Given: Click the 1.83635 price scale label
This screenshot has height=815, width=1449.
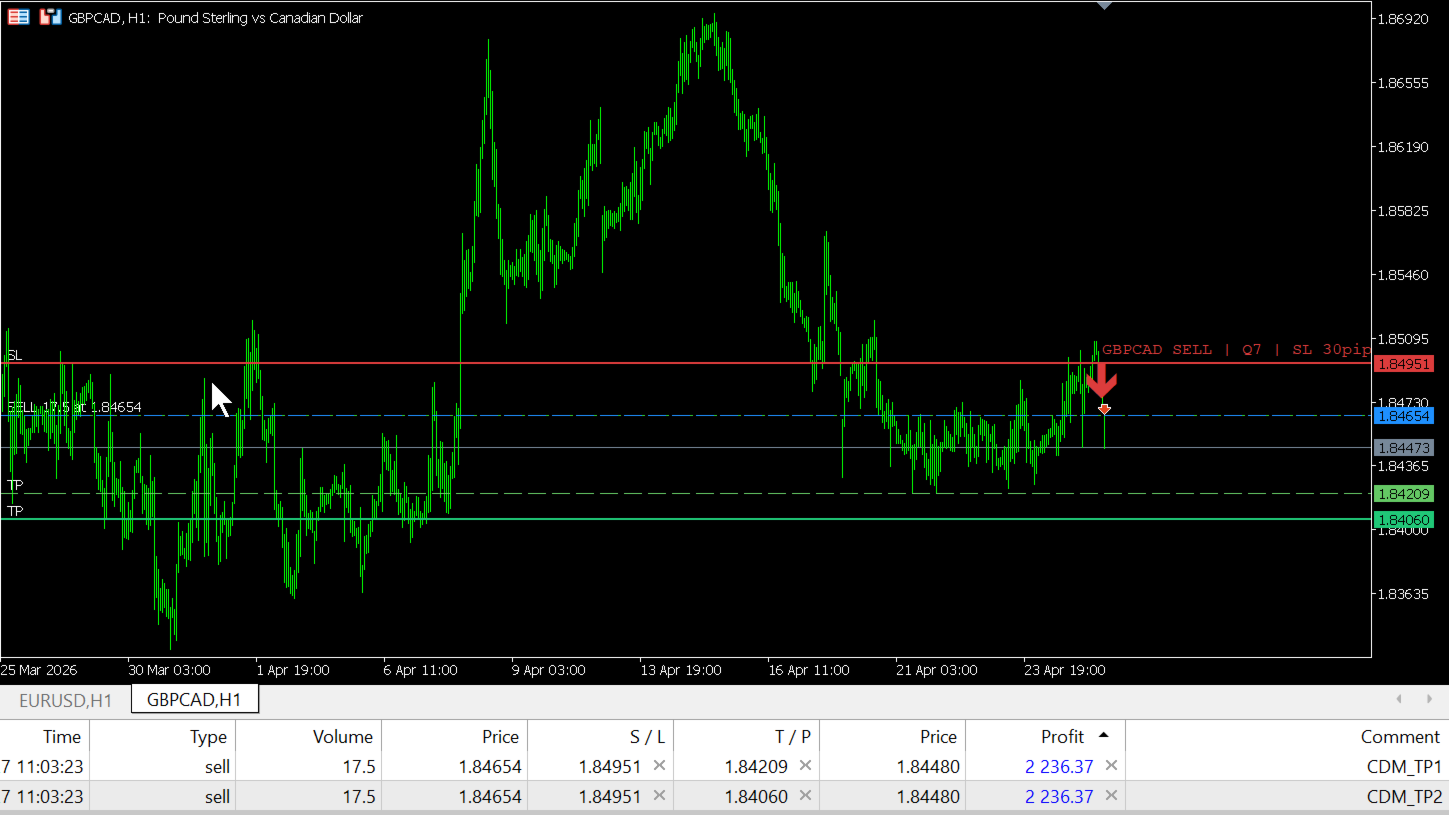Looking at the screenshot, I should [1403, 594].
